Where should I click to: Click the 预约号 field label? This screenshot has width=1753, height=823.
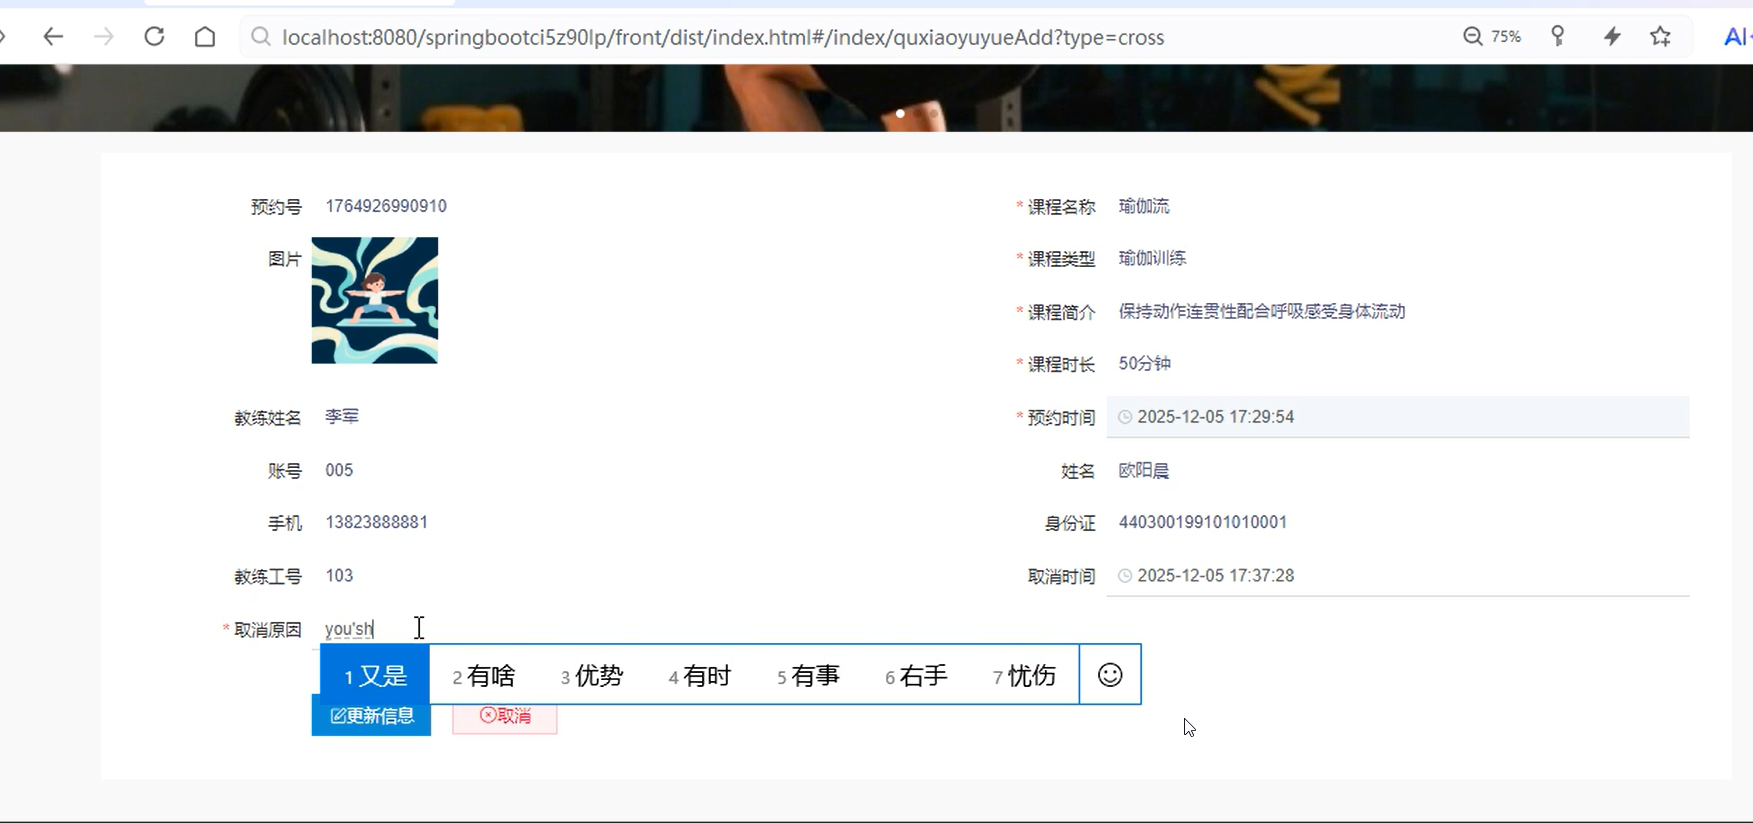point(276,207)
